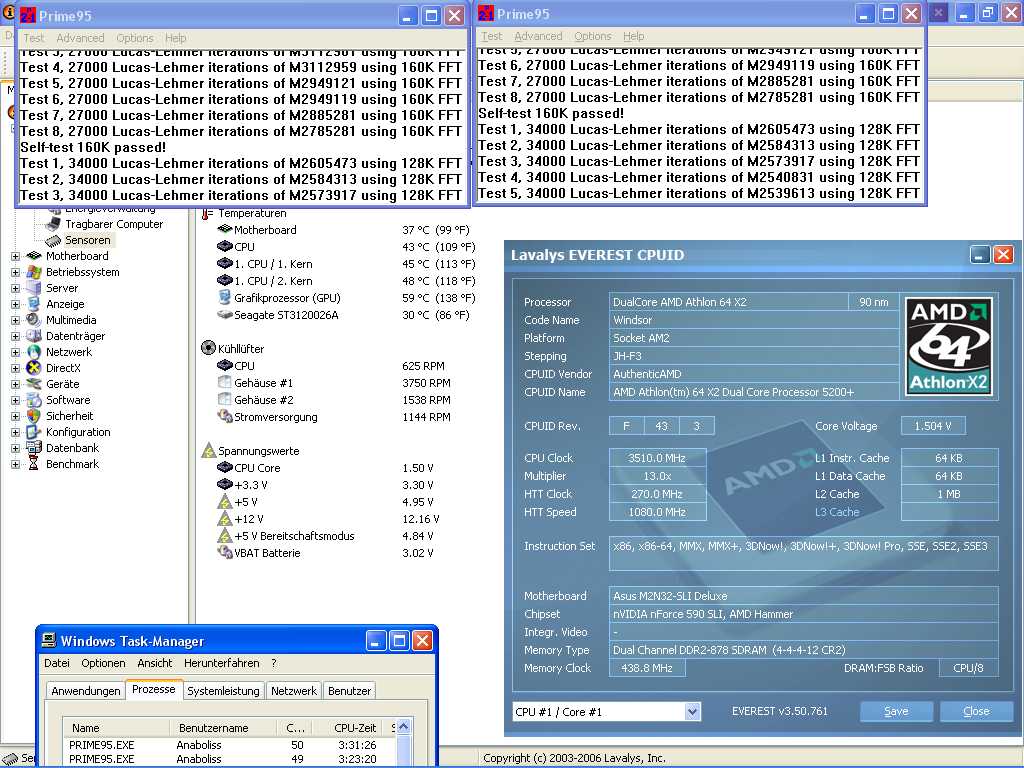Open Ansicht menu in Task-Manager

click(x=155, y=663)
